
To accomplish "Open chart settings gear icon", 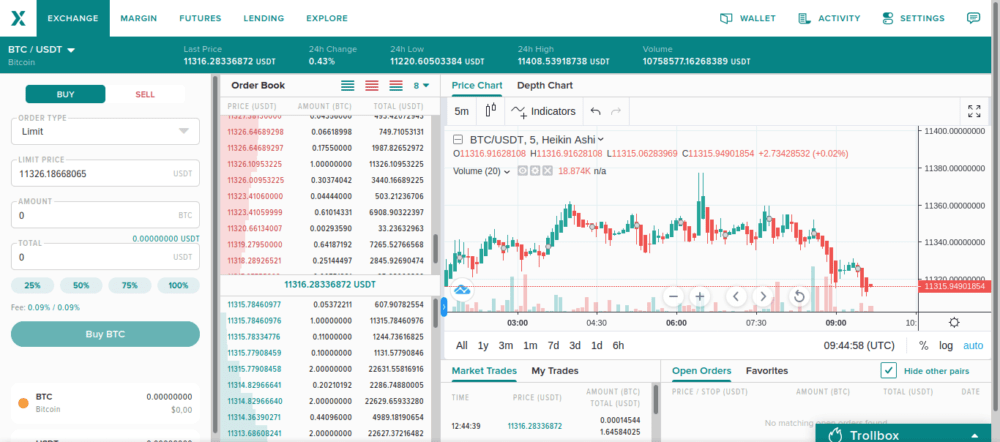I will pos(954,322).
